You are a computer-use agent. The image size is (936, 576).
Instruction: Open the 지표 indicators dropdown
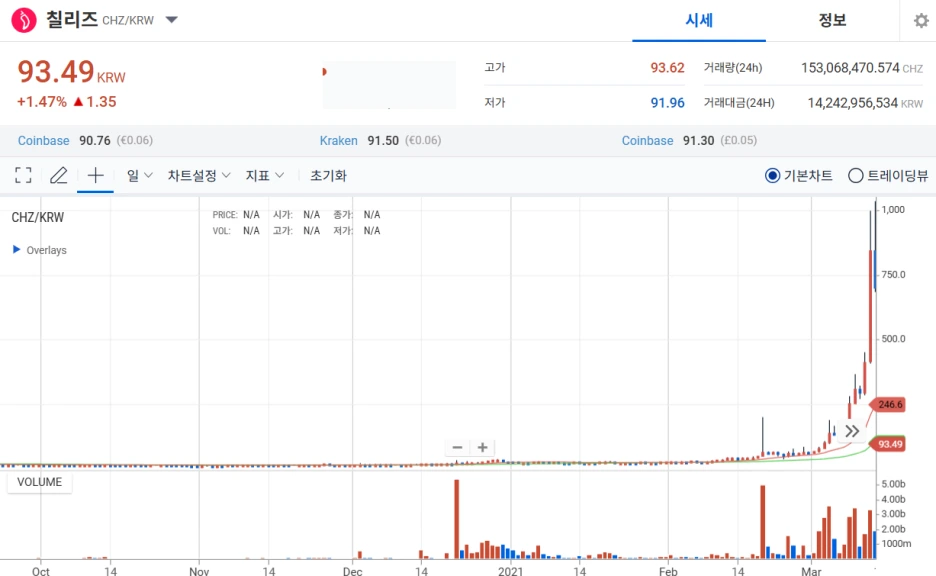[x=264, y=175]
